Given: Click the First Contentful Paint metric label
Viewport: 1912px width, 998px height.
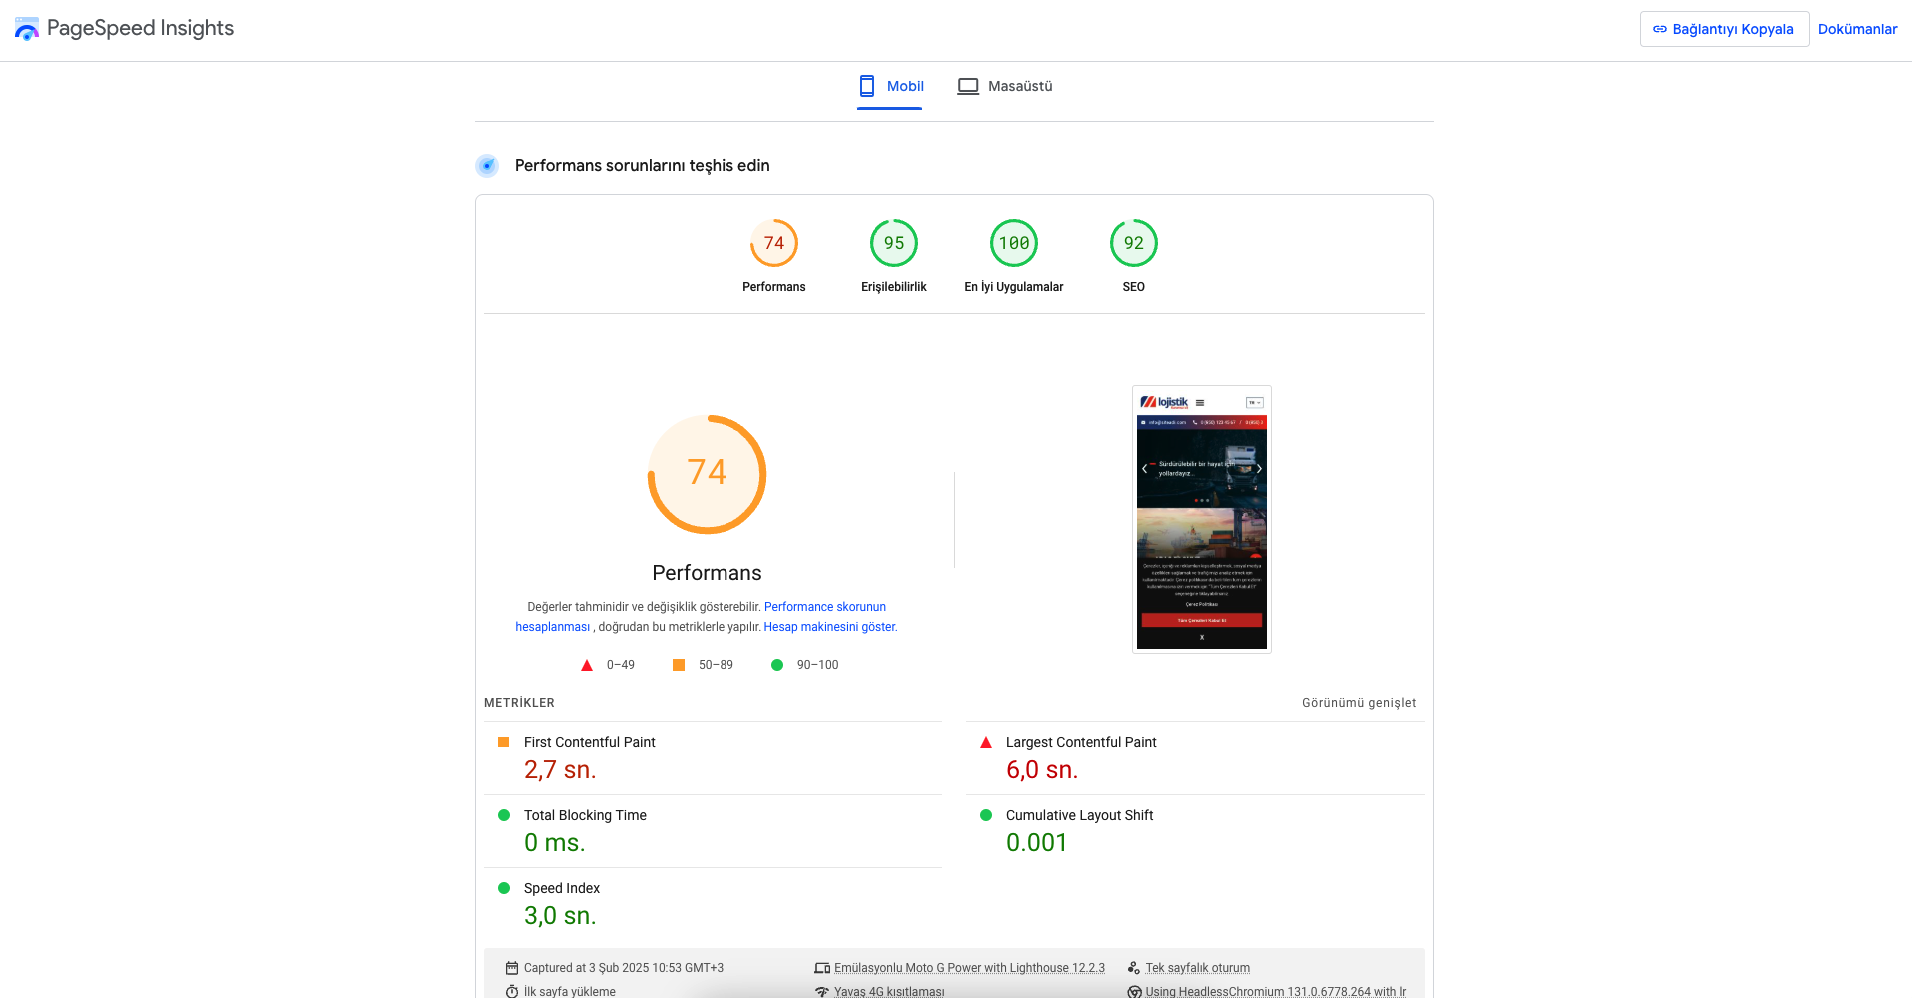Looking at the screenshot, I should click(x=590, y=742).
